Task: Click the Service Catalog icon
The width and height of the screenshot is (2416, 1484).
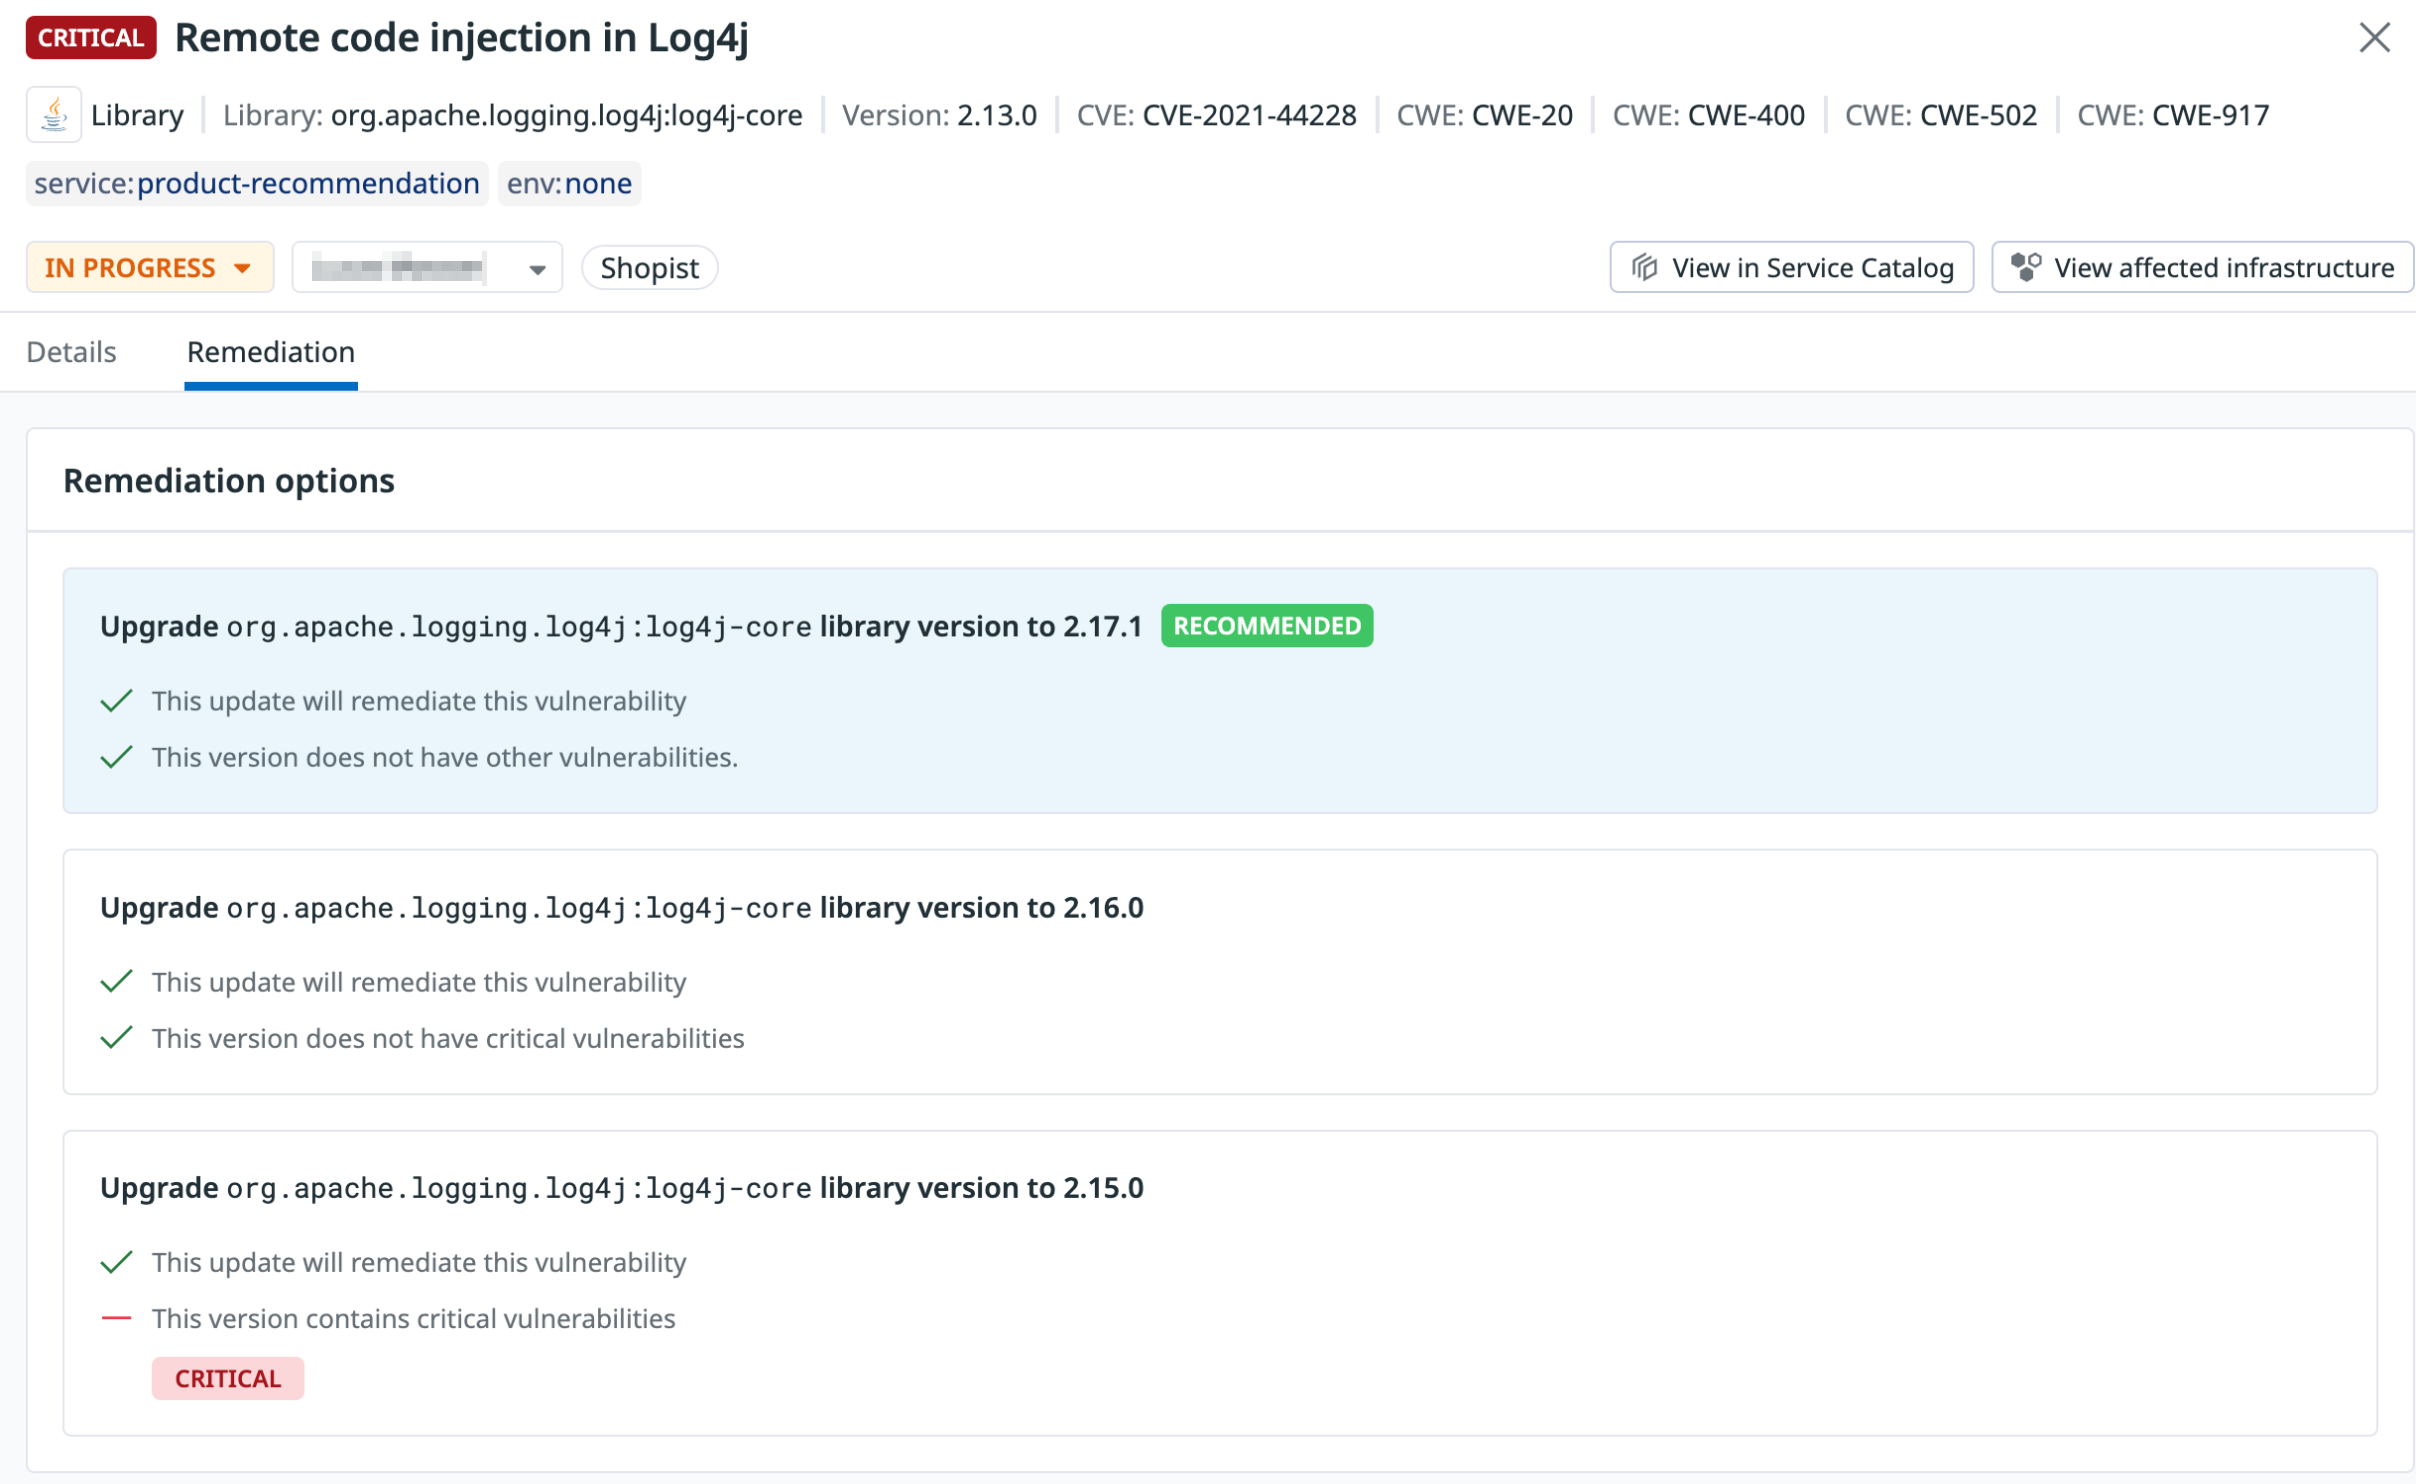Action: (x=1645, y=268)
